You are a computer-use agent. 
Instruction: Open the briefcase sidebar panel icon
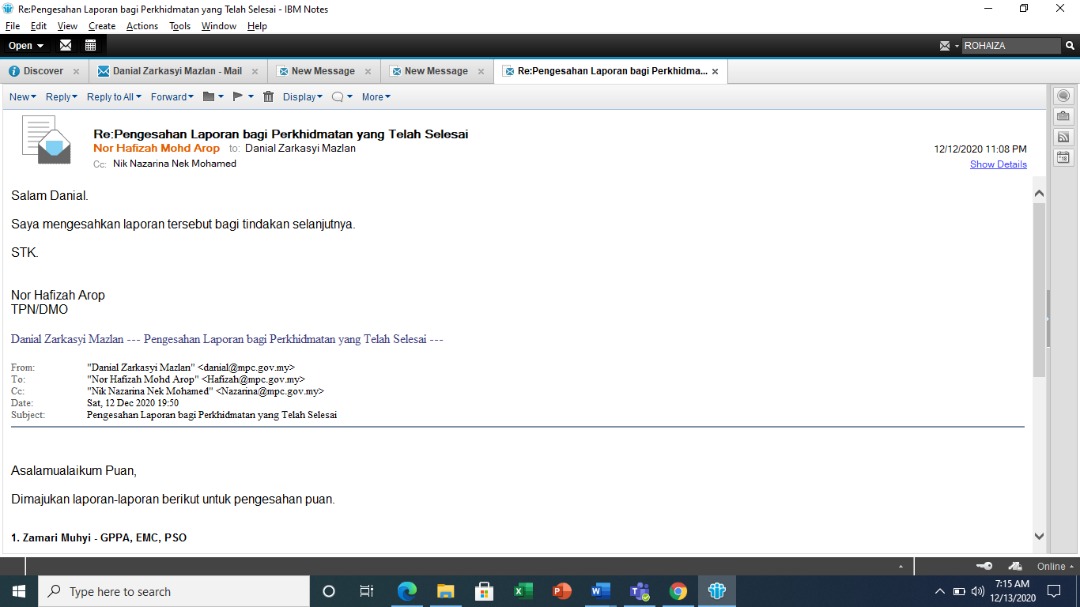[x=1063, y=116]
